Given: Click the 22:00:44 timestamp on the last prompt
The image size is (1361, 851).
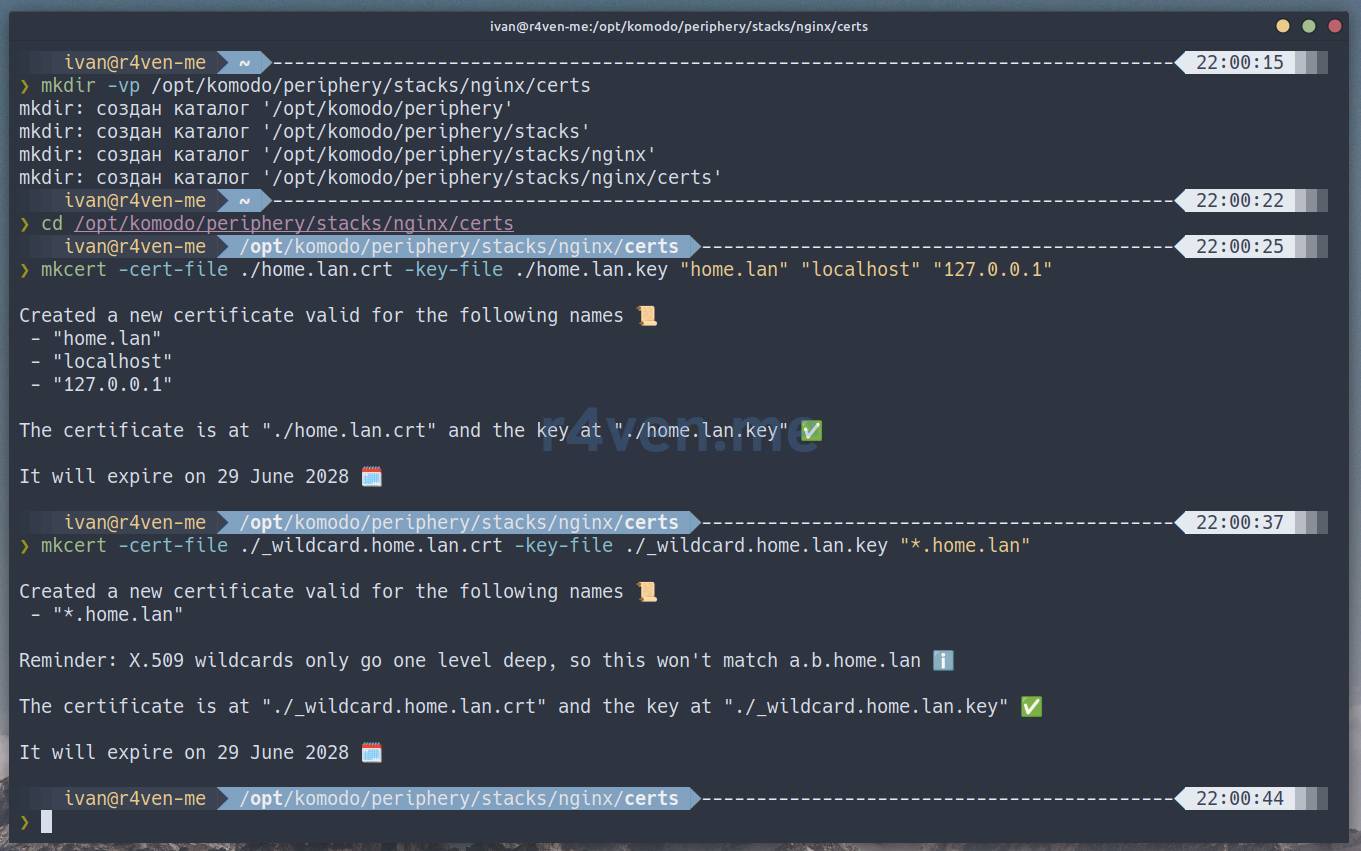Looking at the screenshot, I should (1239, 798).
